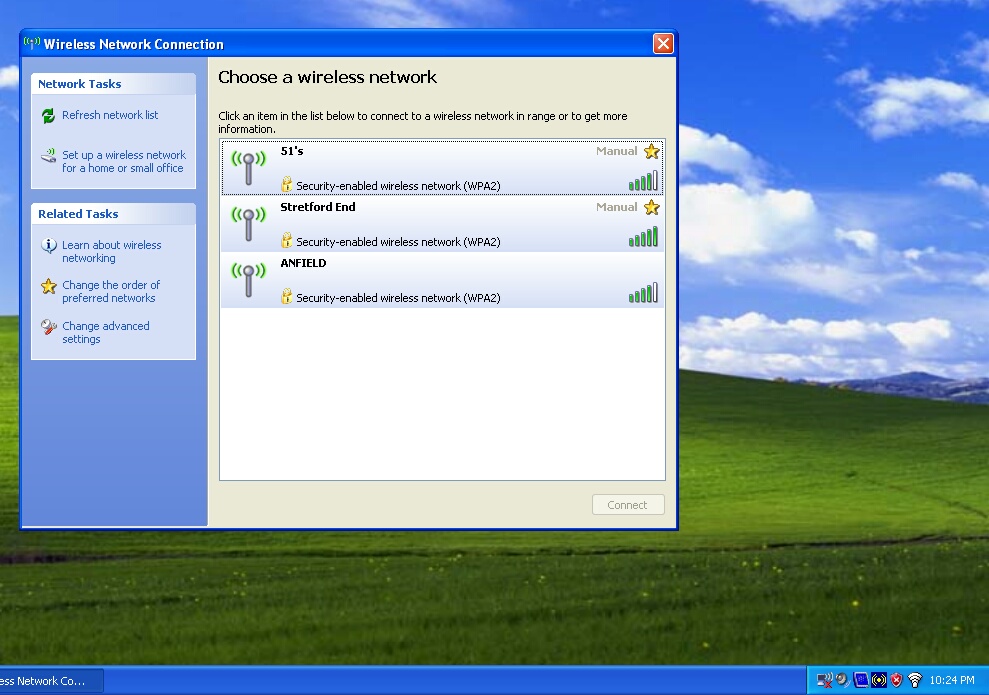The width and height of the screenshot is (989, 695).
Task: Open Learn about wireless networking link
Action: 112,251
